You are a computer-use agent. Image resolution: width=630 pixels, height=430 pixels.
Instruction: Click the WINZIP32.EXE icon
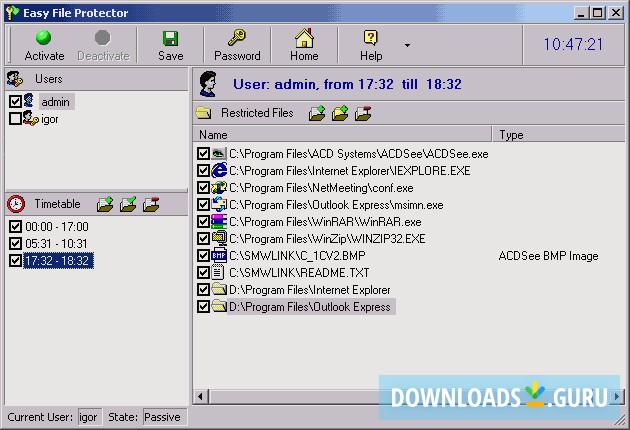pyautogui.click(x=219, y=238)
